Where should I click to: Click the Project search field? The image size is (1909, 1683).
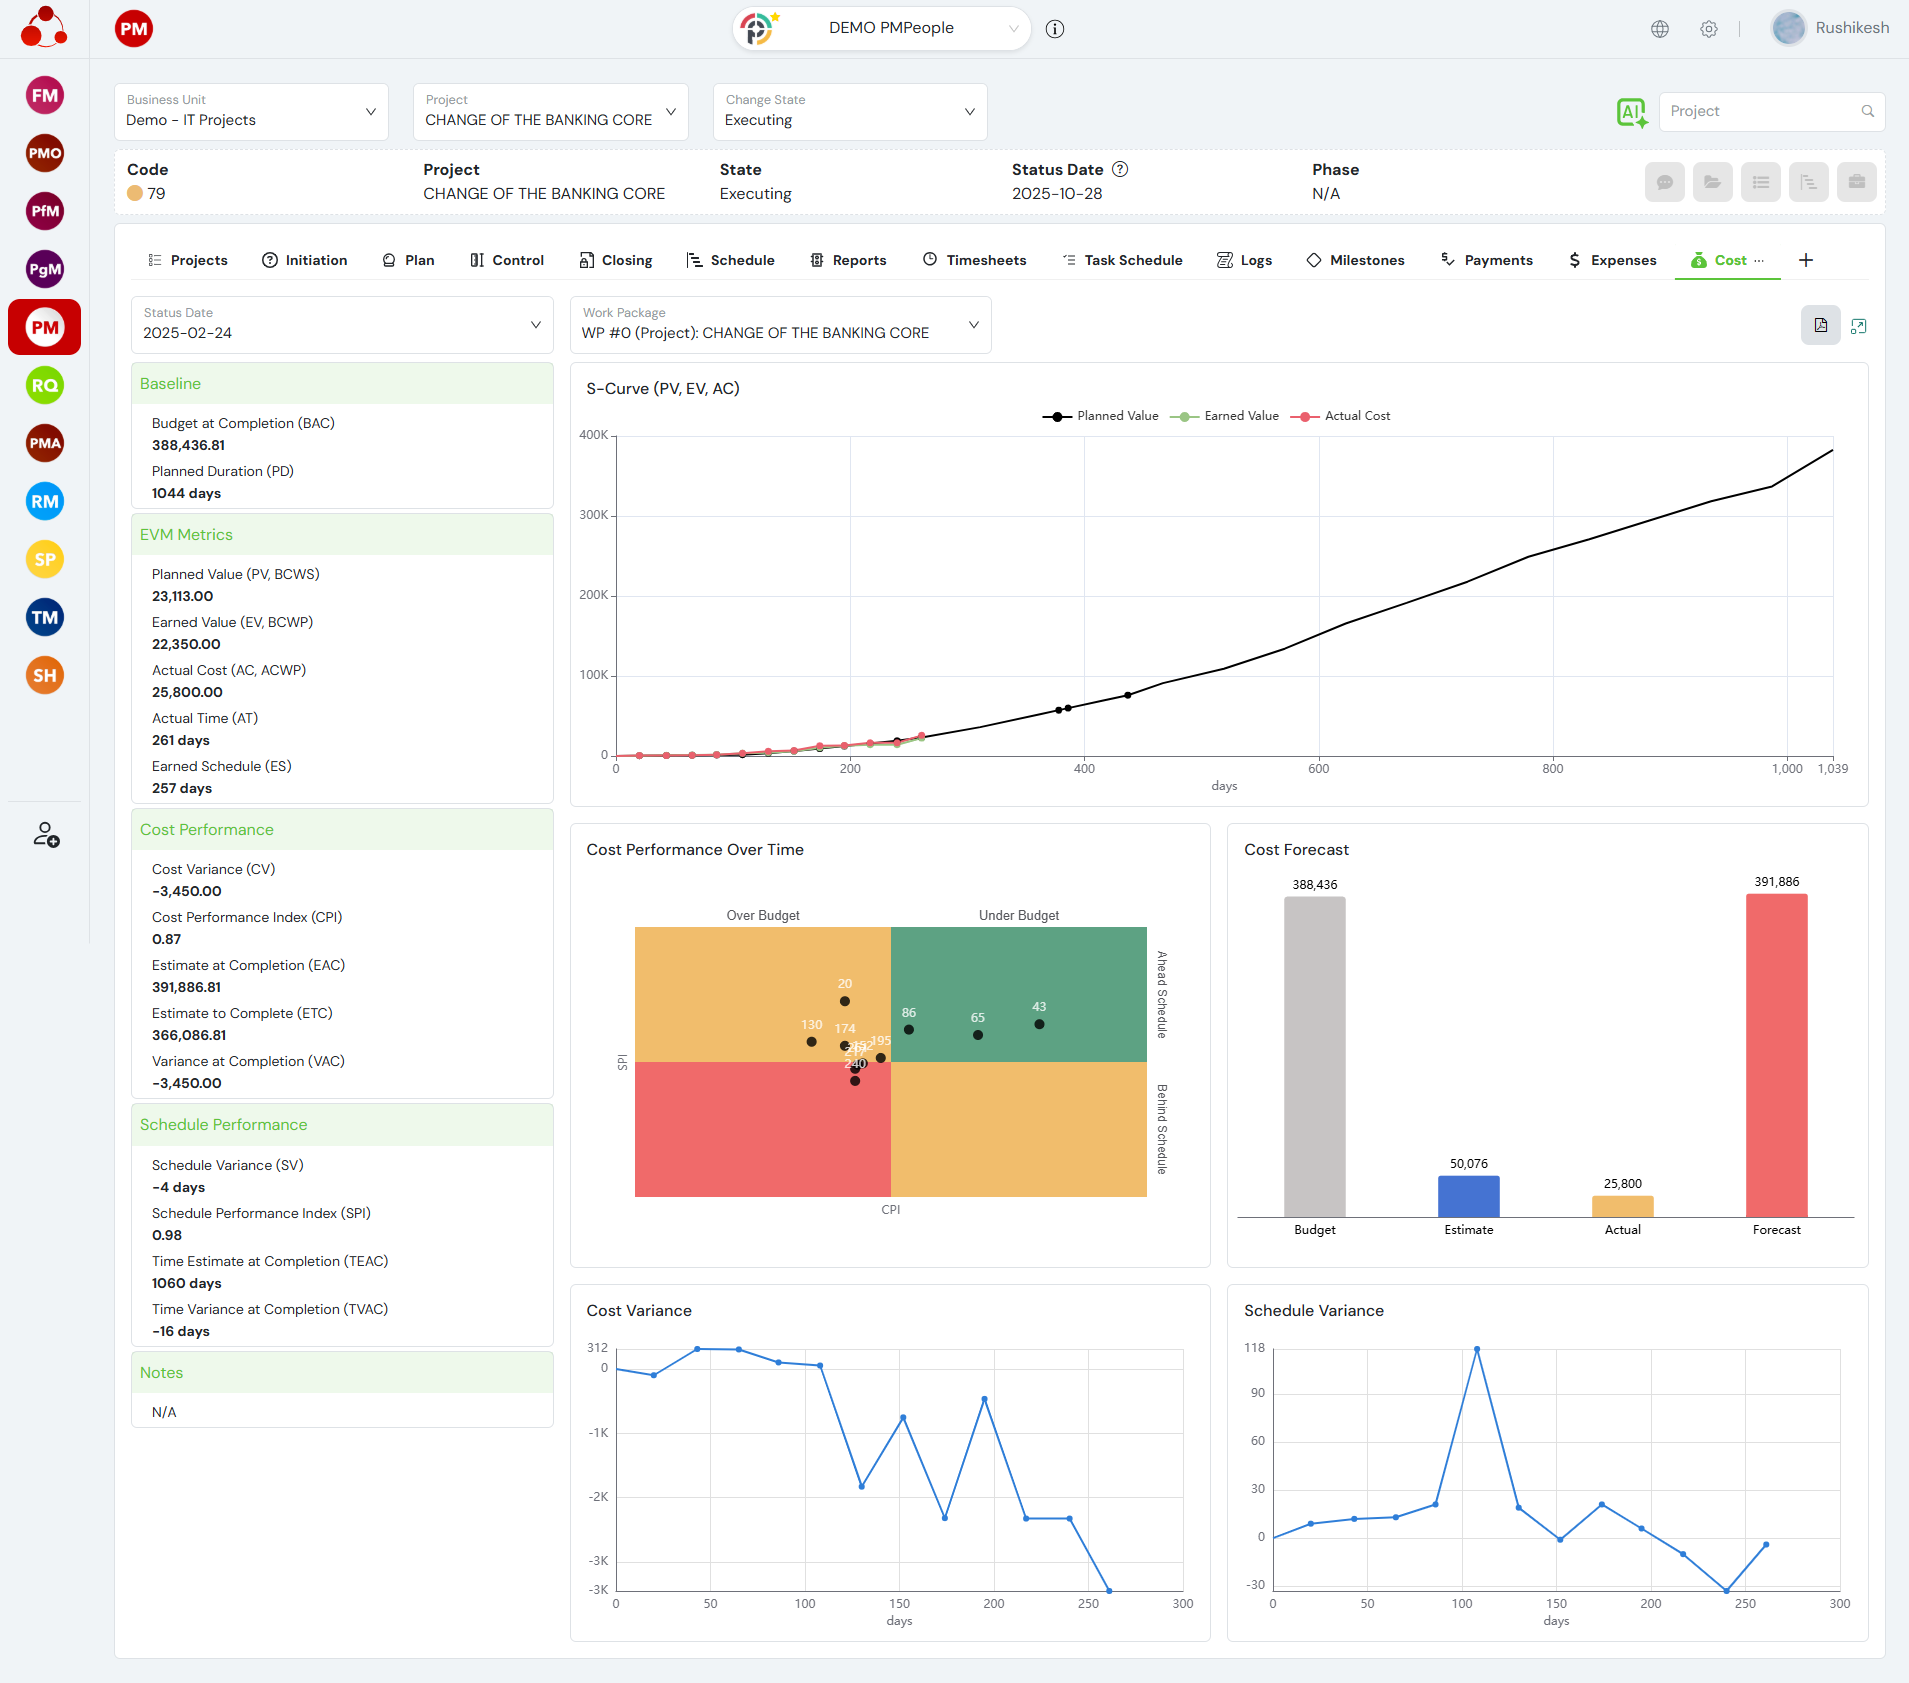pos(1760,112)
